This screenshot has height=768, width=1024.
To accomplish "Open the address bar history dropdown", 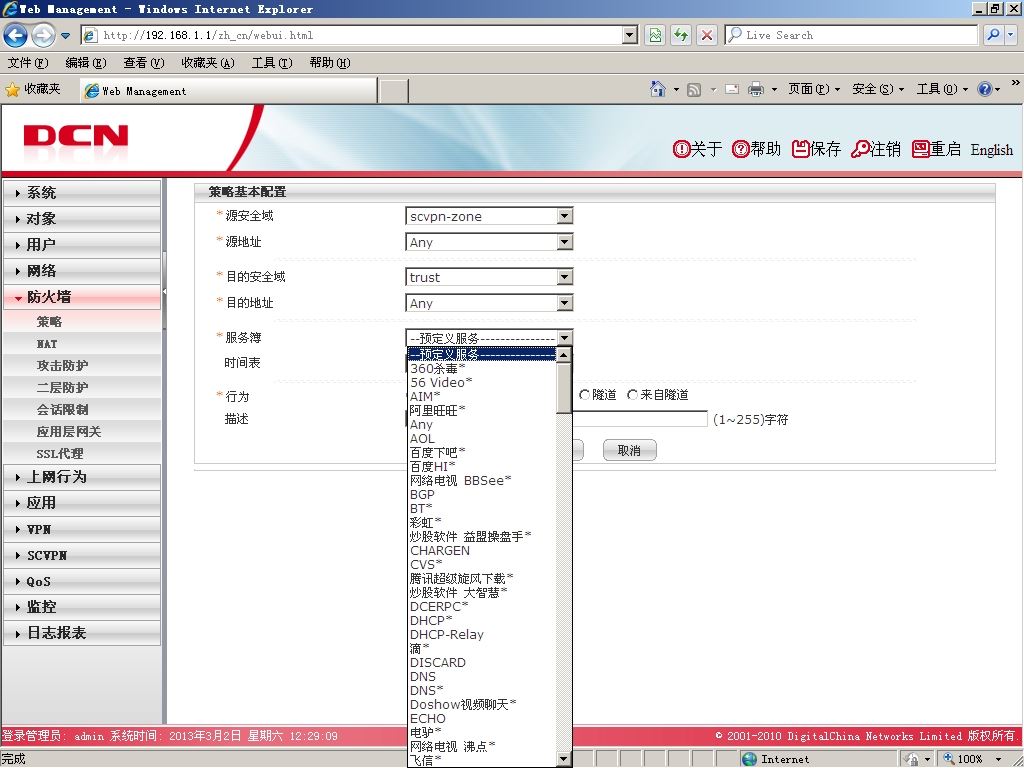I will tap(630, 35).
